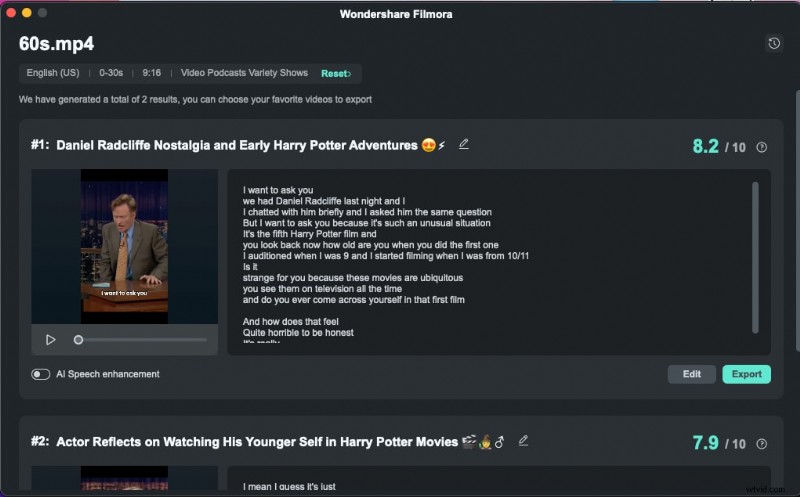Click inside the first result's transcript text
The width and height of the screenshot is (800, 497).
pos(400,260)
